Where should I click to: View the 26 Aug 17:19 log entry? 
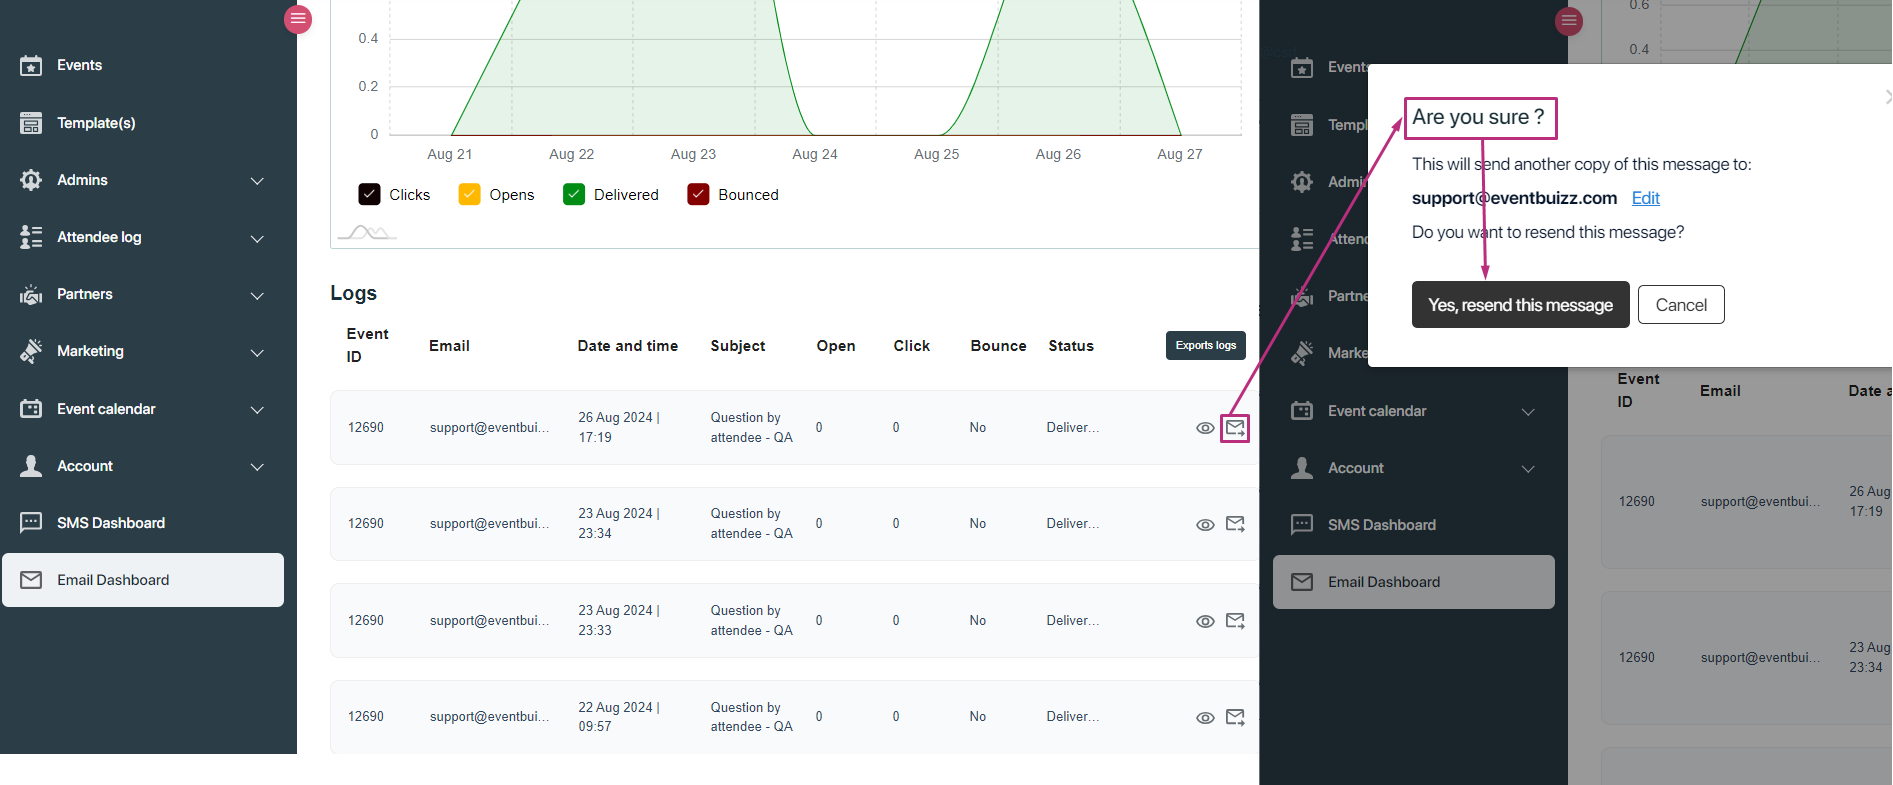point(1205,428)
